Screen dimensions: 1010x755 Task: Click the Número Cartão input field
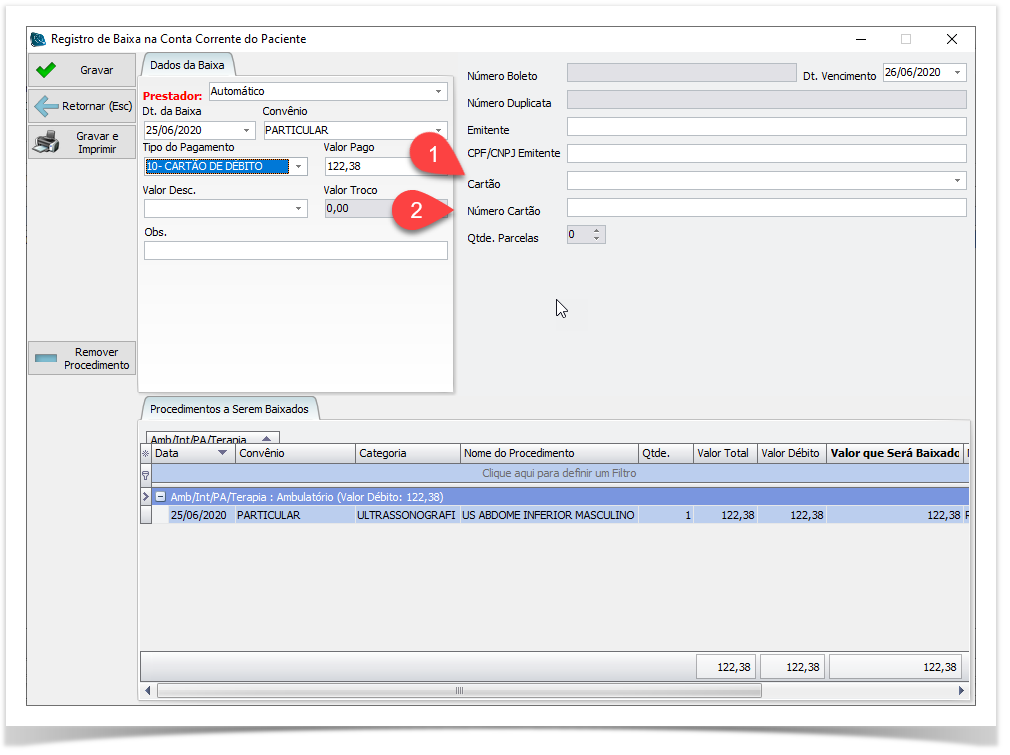[x=766, y=208]
